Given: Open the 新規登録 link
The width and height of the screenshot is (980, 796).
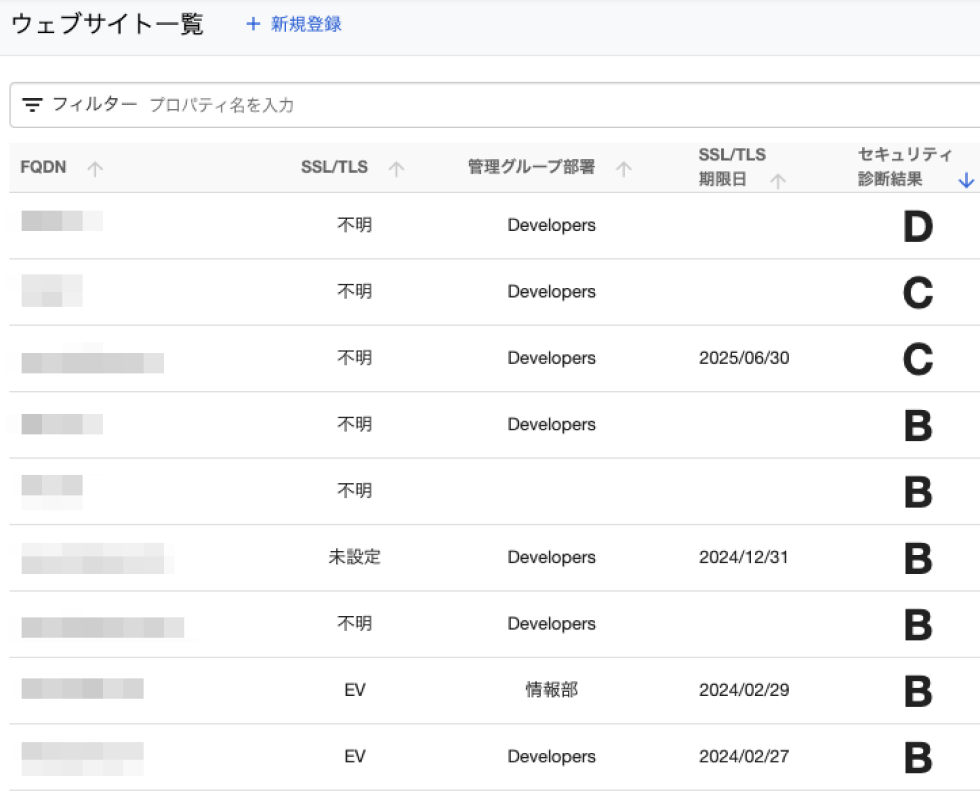Looking at the screenshot, I should point(306,24).
